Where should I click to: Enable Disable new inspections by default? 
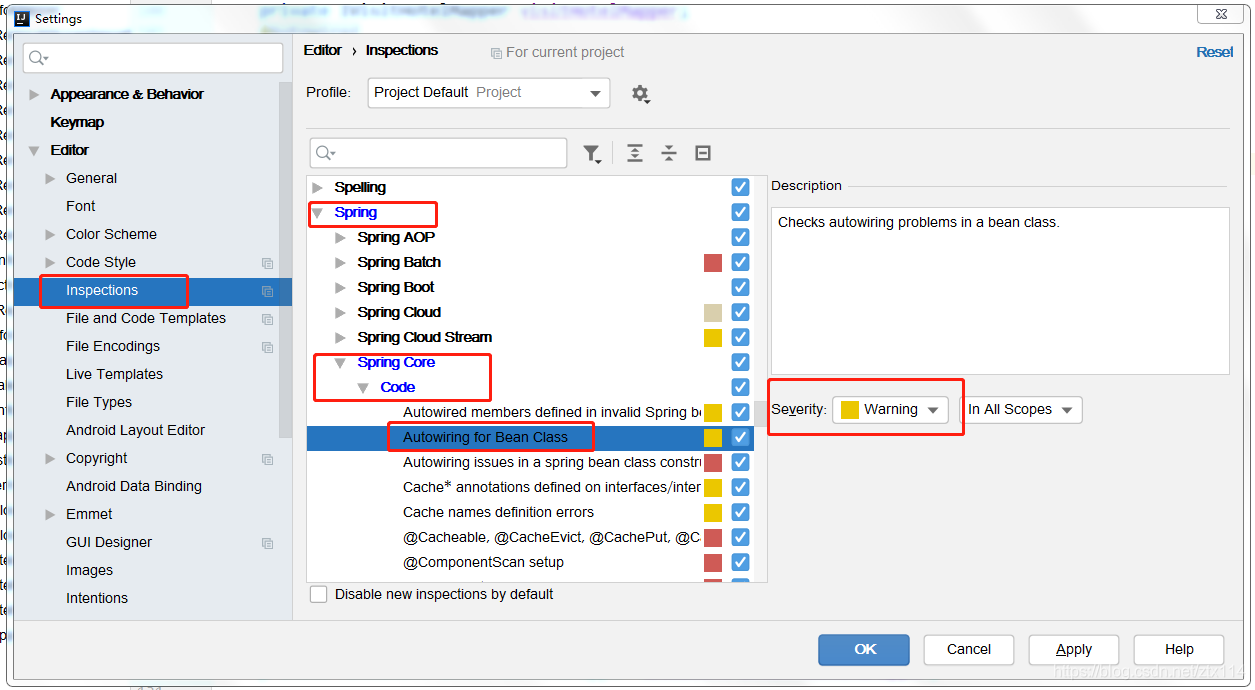pos(318,594)
